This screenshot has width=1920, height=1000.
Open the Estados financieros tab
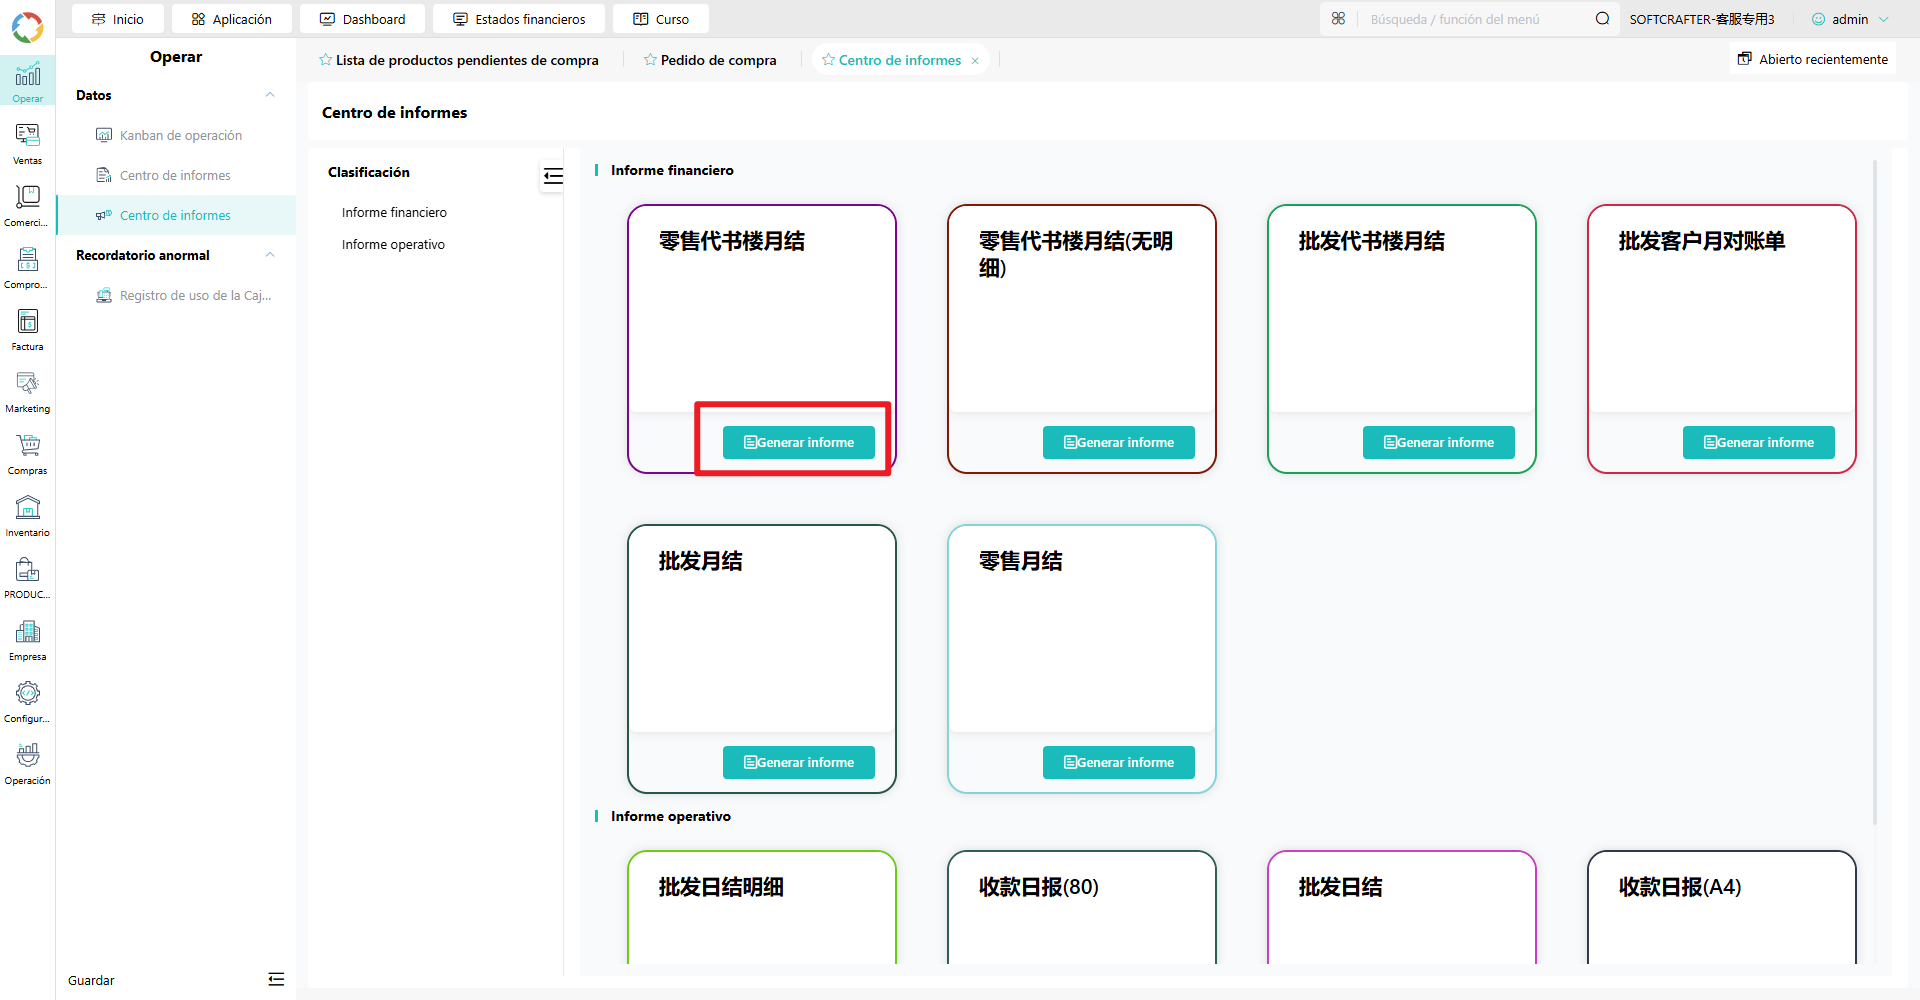pyautogui.click(x=519, y=19)
